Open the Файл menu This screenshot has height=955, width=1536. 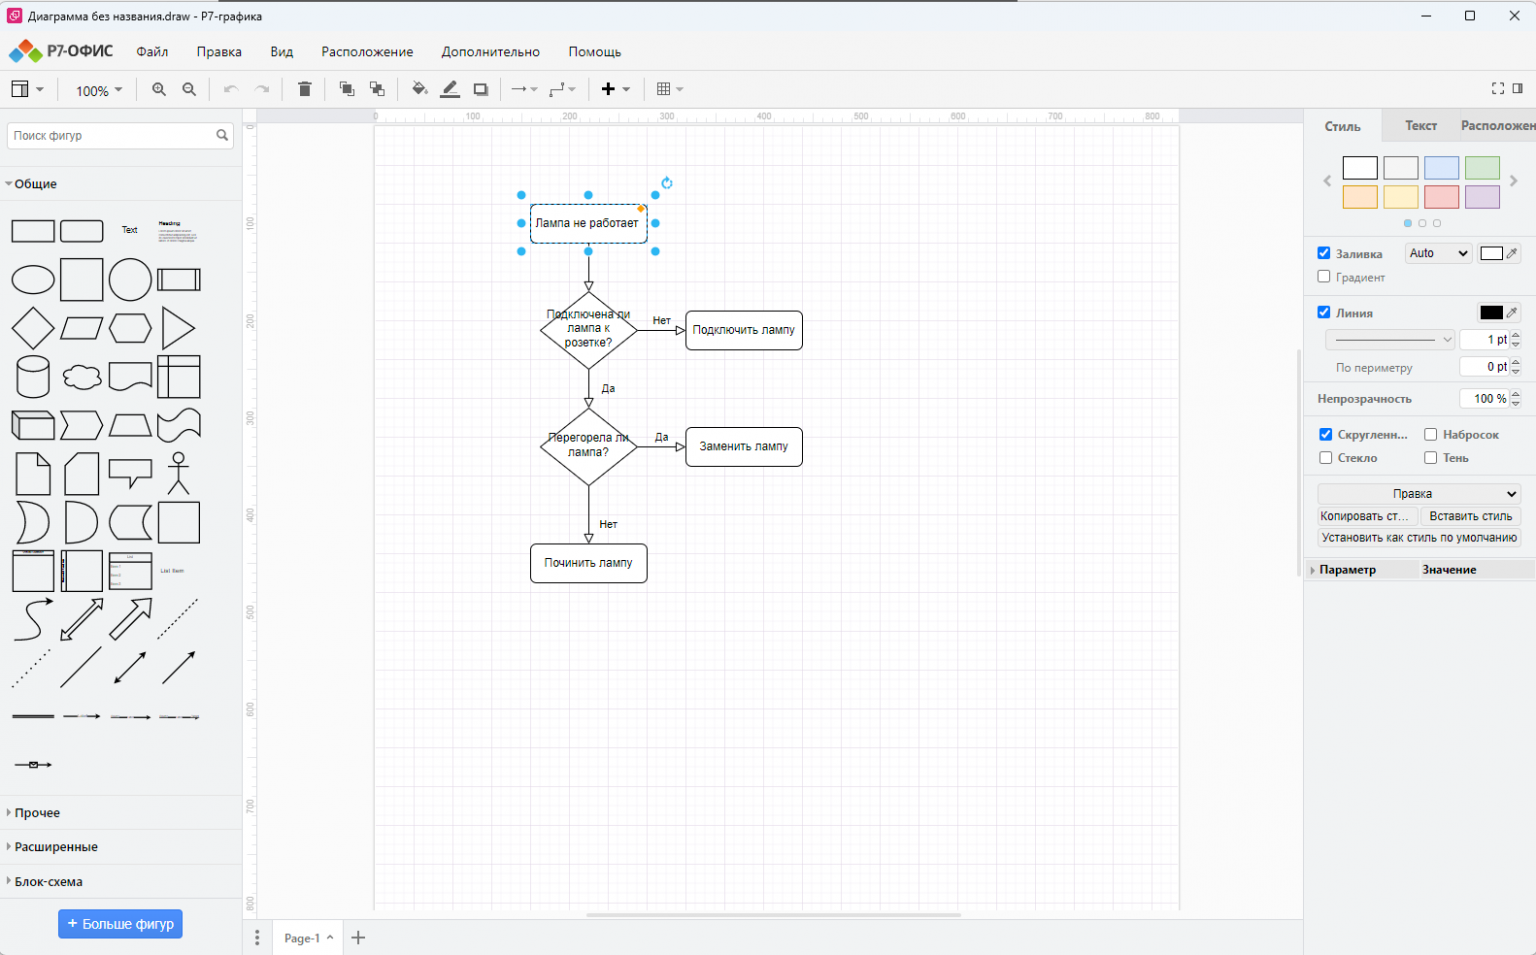[152, 52]
